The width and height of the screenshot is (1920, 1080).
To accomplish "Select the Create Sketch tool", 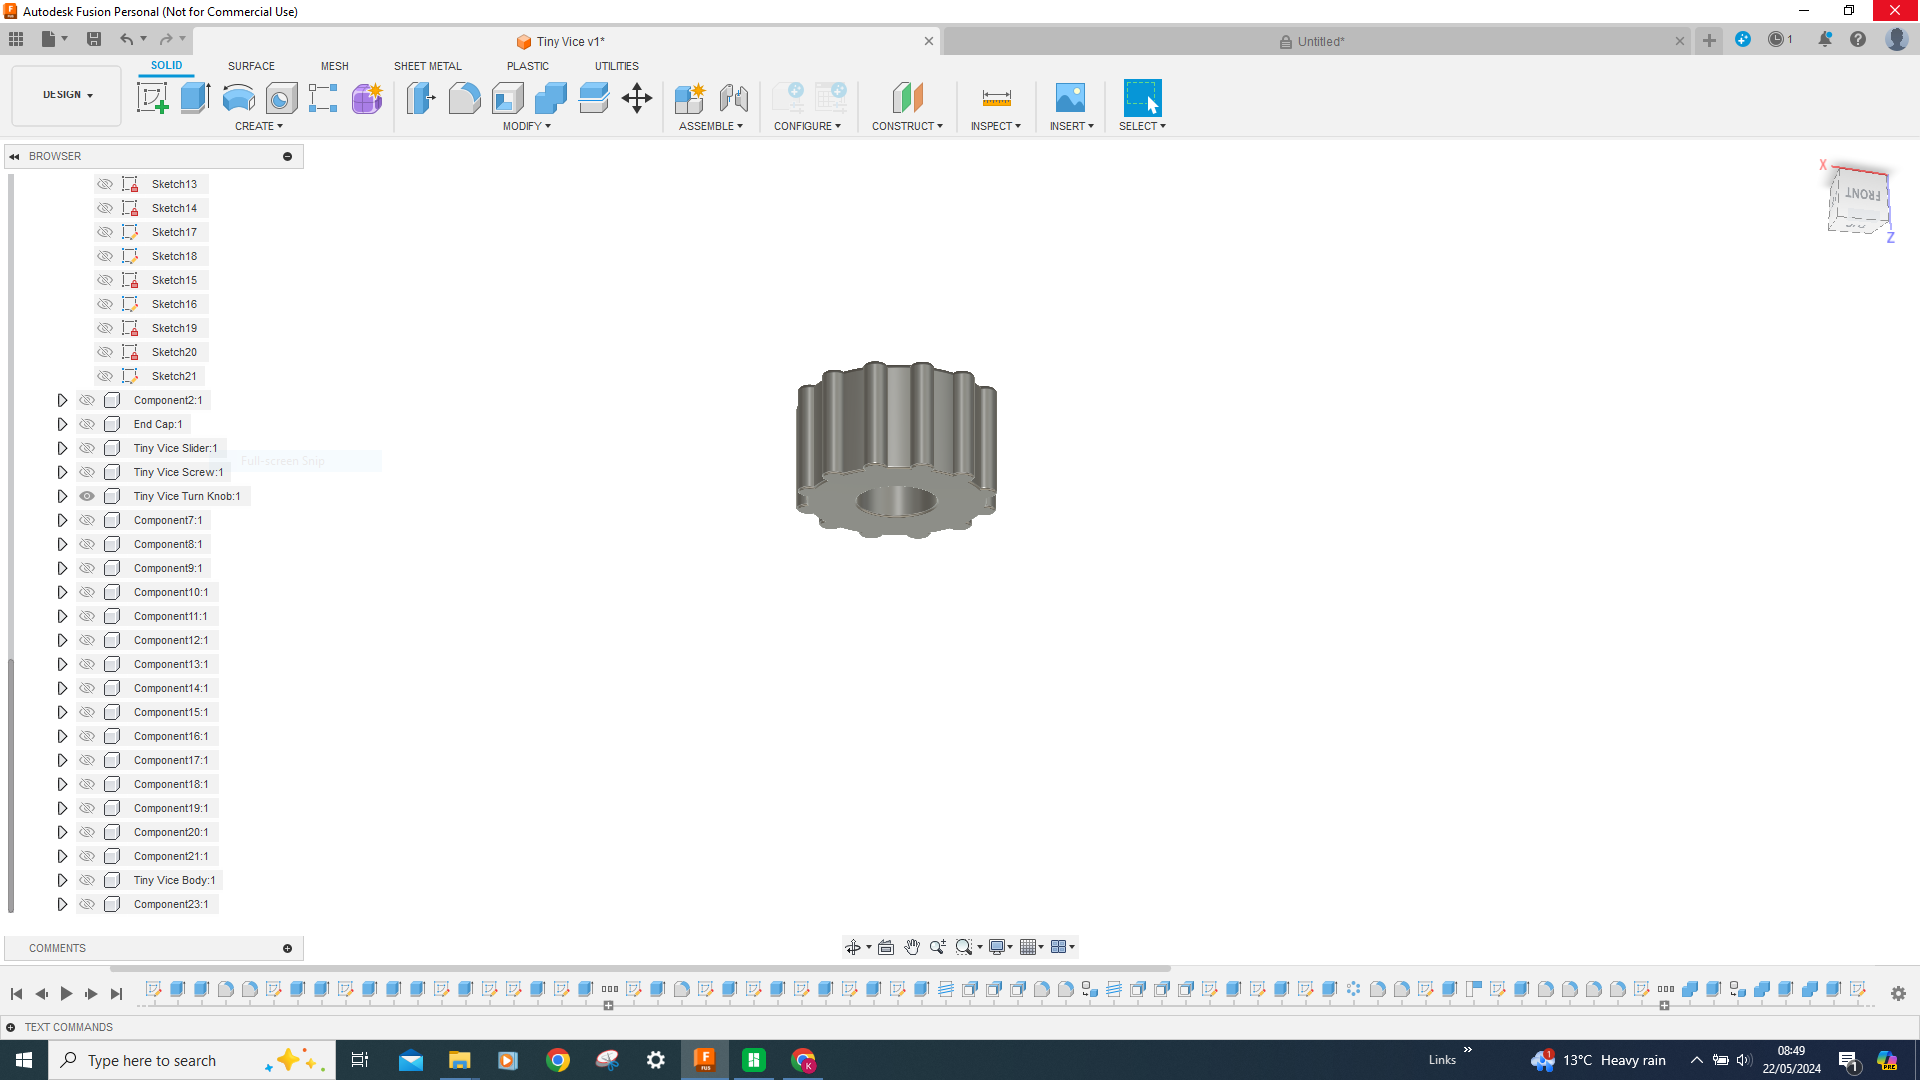I will pyautogui.click(x=152, y=98).
